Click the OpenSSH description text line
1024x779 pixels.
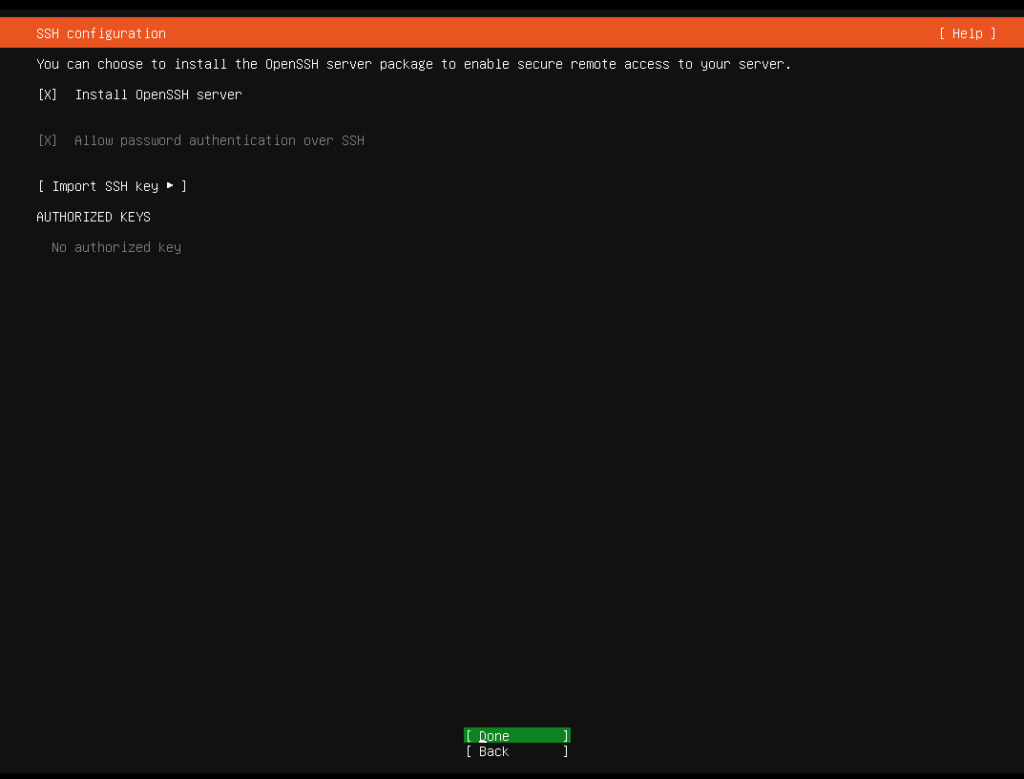(x=413, y=64)
